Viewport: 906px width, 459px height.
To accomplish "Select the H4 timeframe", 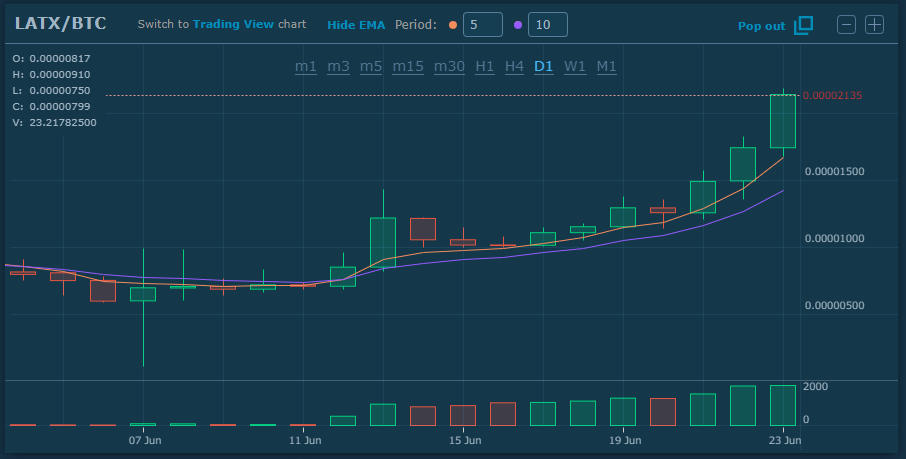I will pyautogui.click(x=514, y=66).
